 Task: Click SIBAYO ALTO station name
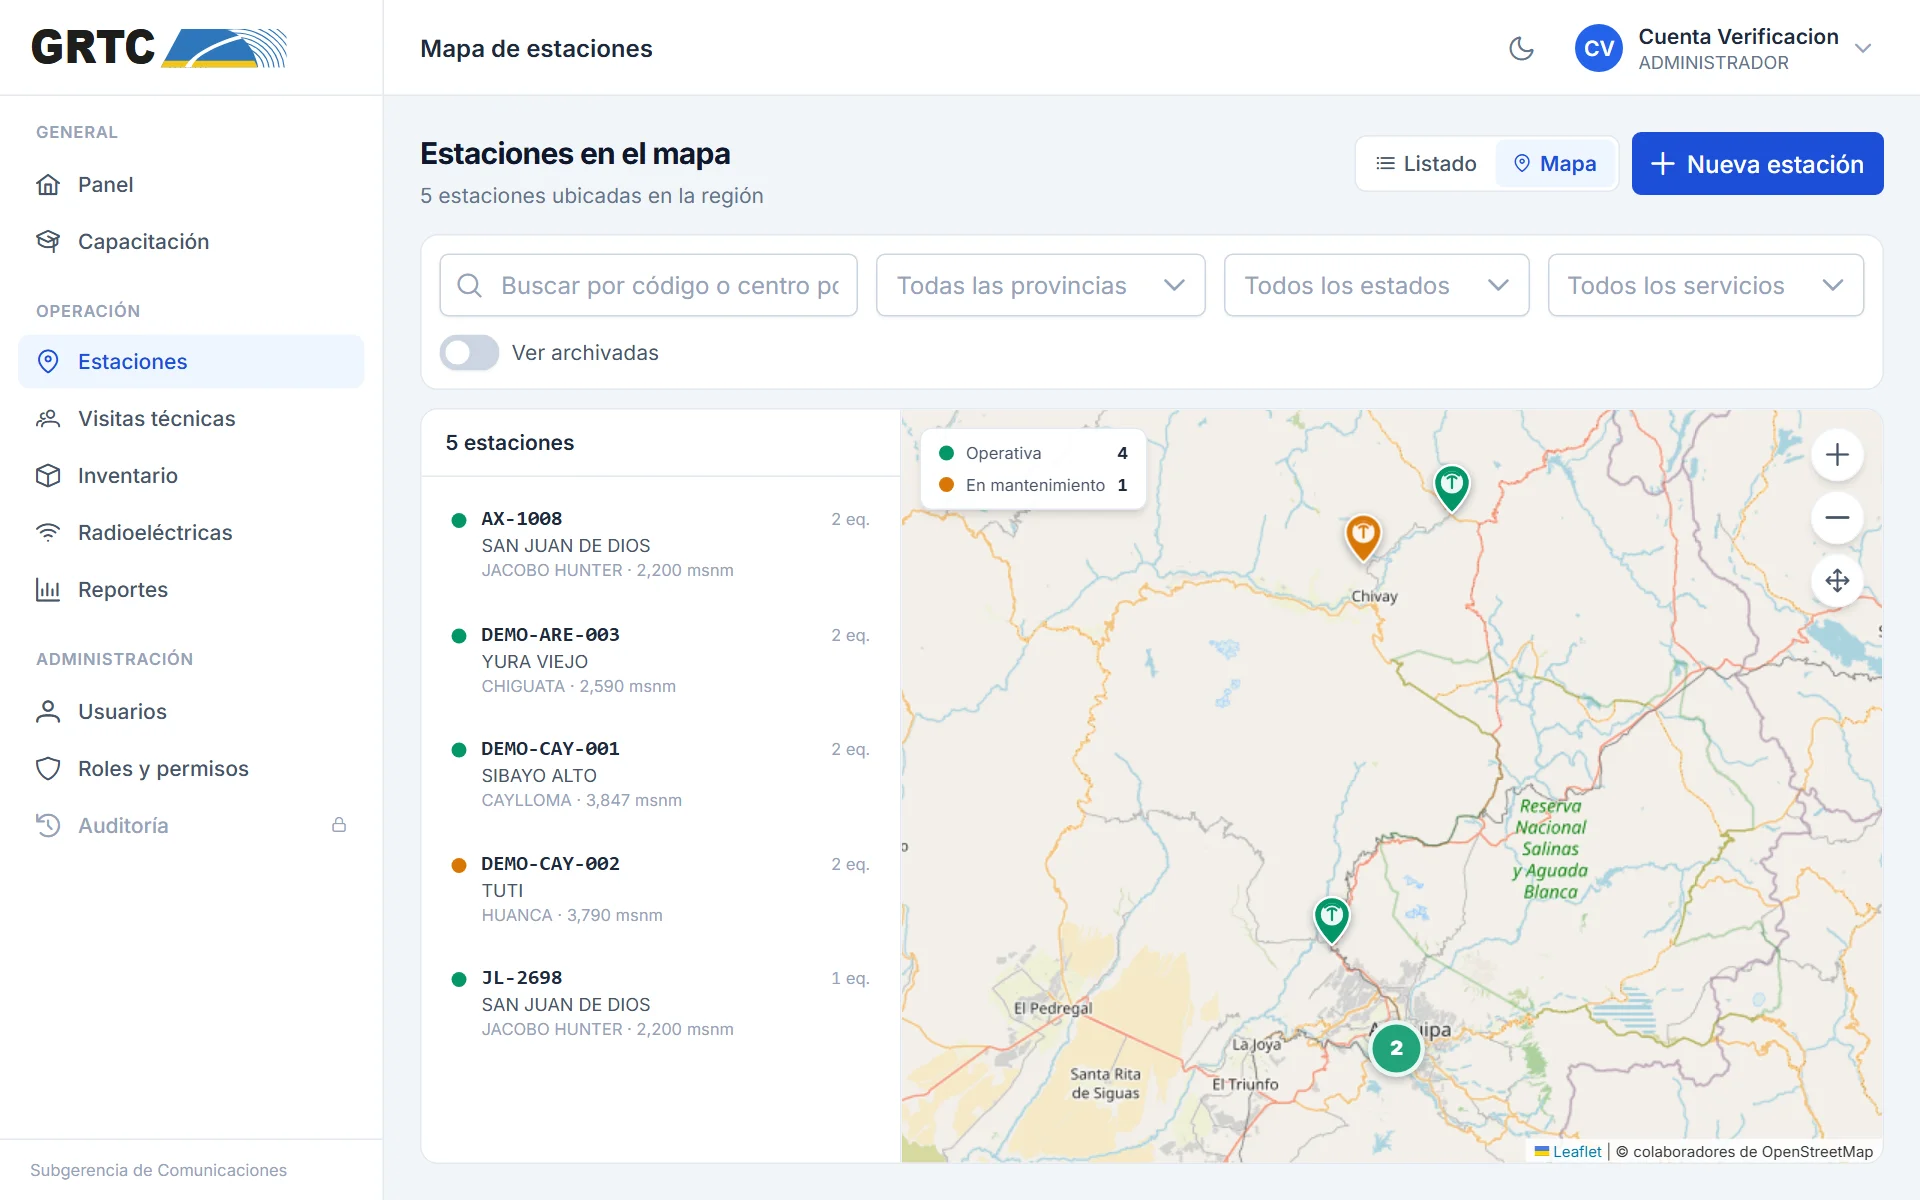539,776
